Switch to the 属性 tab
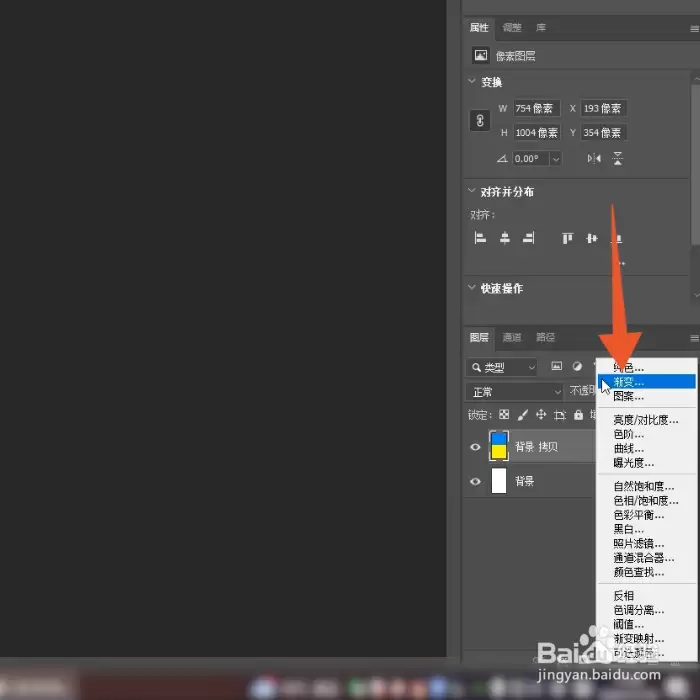700x700 pixels. [479, 28]
